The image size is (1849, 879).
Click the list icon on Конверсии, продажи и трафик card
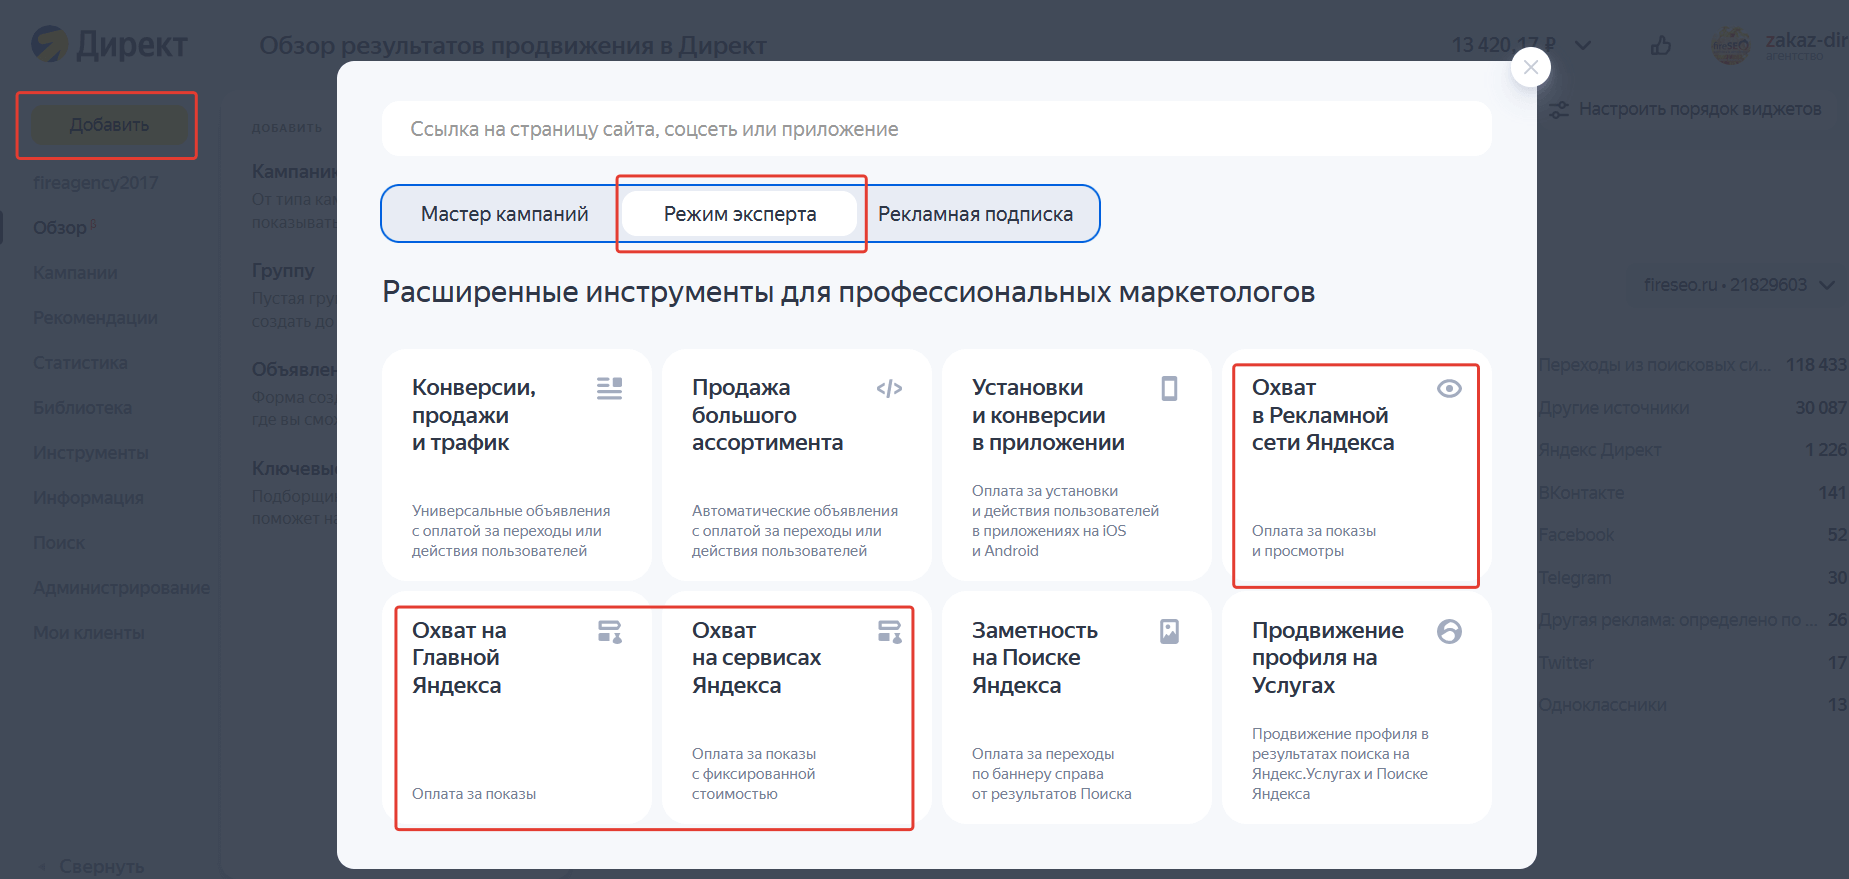(x=609, y=388)
